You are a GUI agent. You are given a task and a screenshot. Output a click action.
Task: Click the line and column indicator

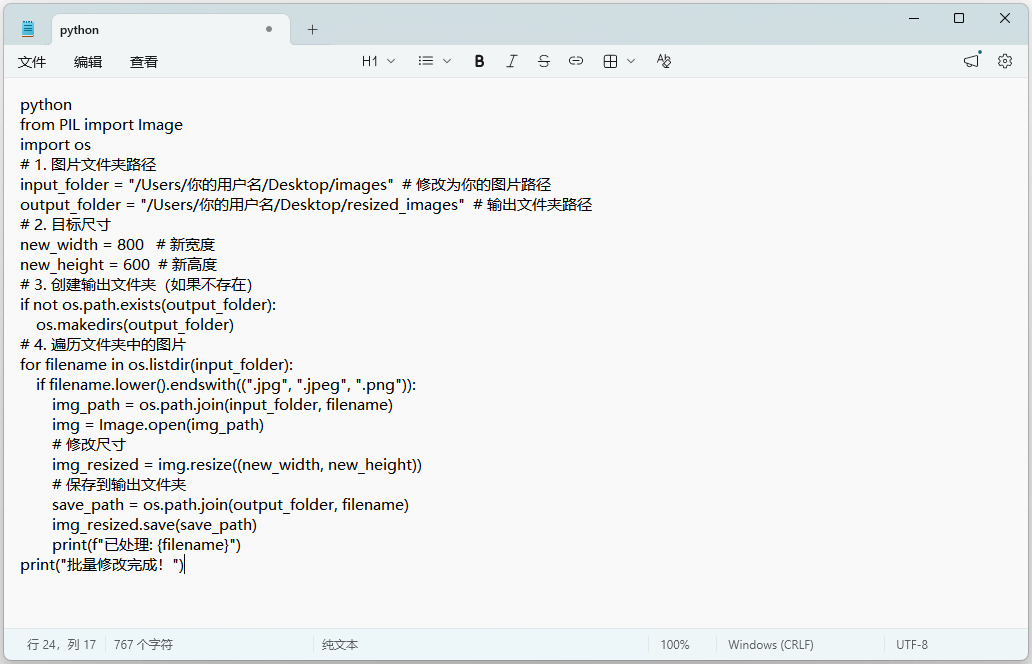(61, 645)
